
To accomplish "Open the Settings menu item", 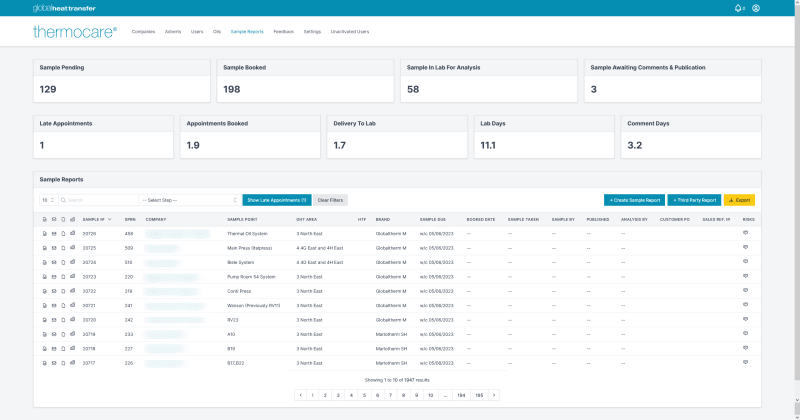I will [312, 32].
